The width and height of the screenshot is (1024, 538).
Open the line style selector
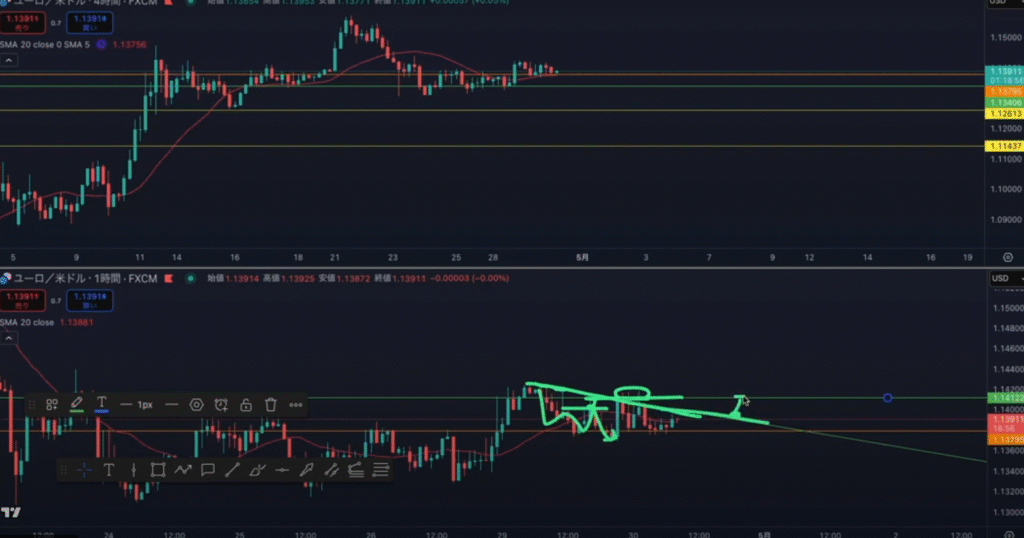(x=172, y=405)
